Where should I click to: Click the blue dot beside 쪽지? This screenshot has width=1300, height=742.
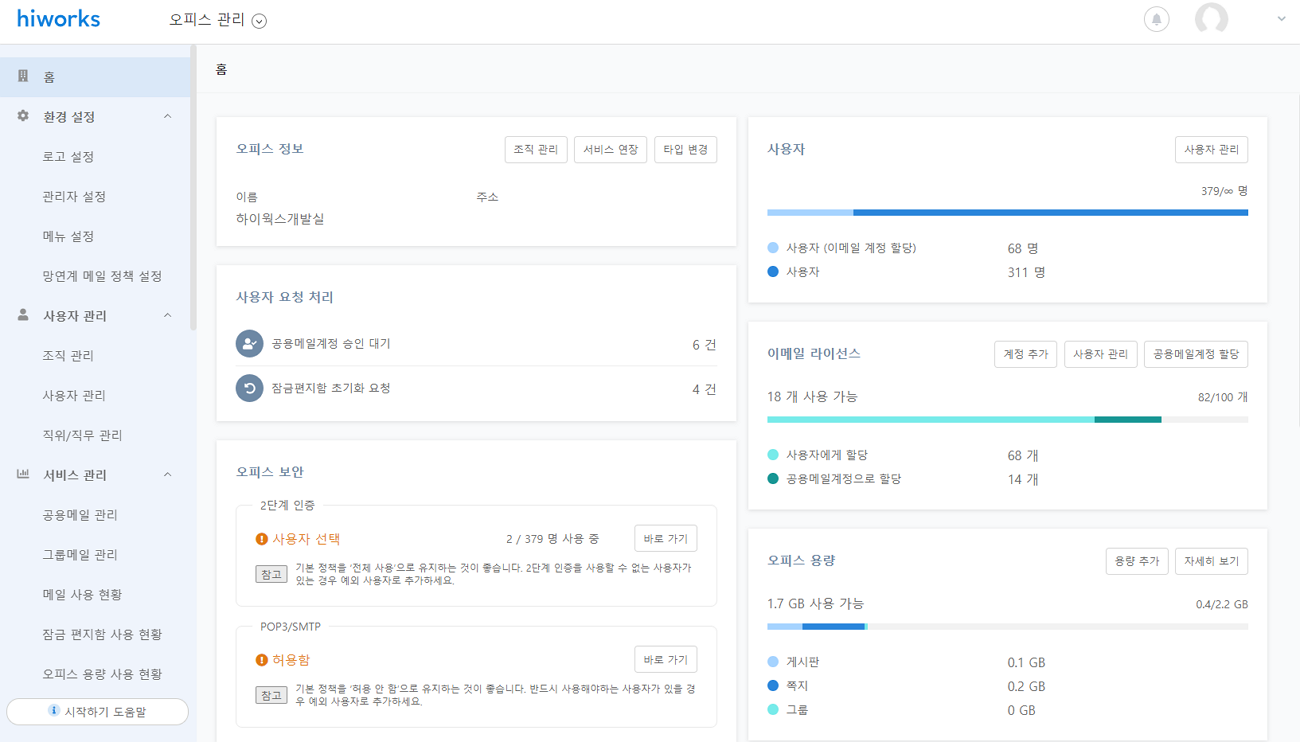coord(773,686)
